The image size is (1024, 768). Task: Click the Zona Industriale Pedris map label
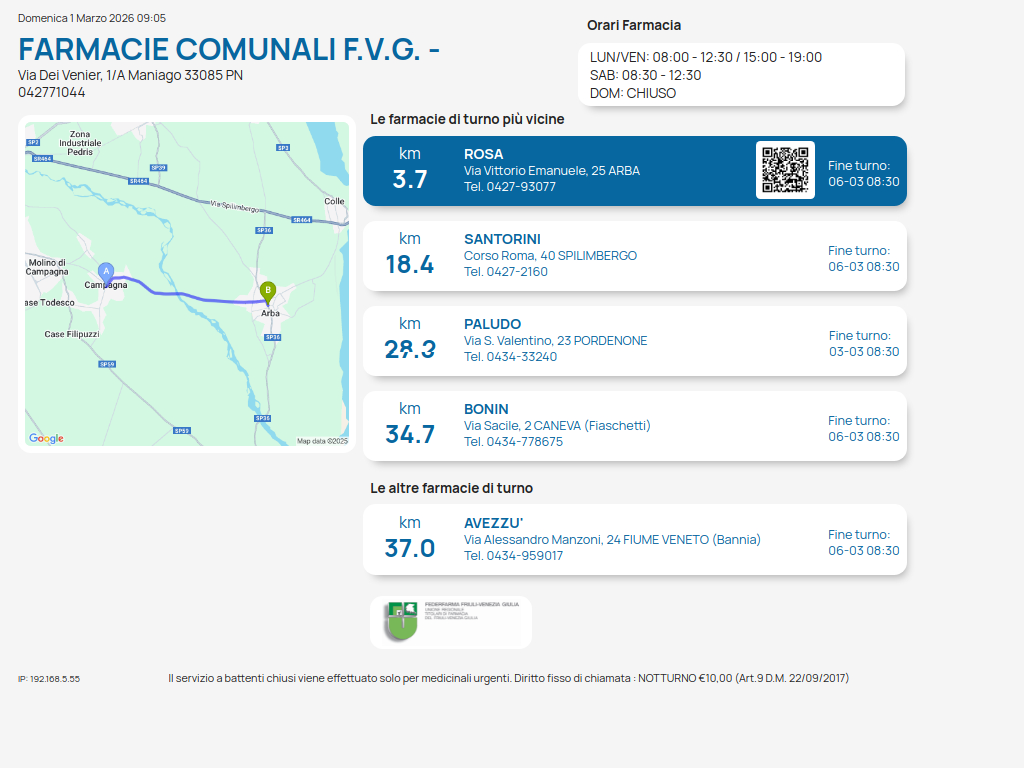(x=80, y=143)
